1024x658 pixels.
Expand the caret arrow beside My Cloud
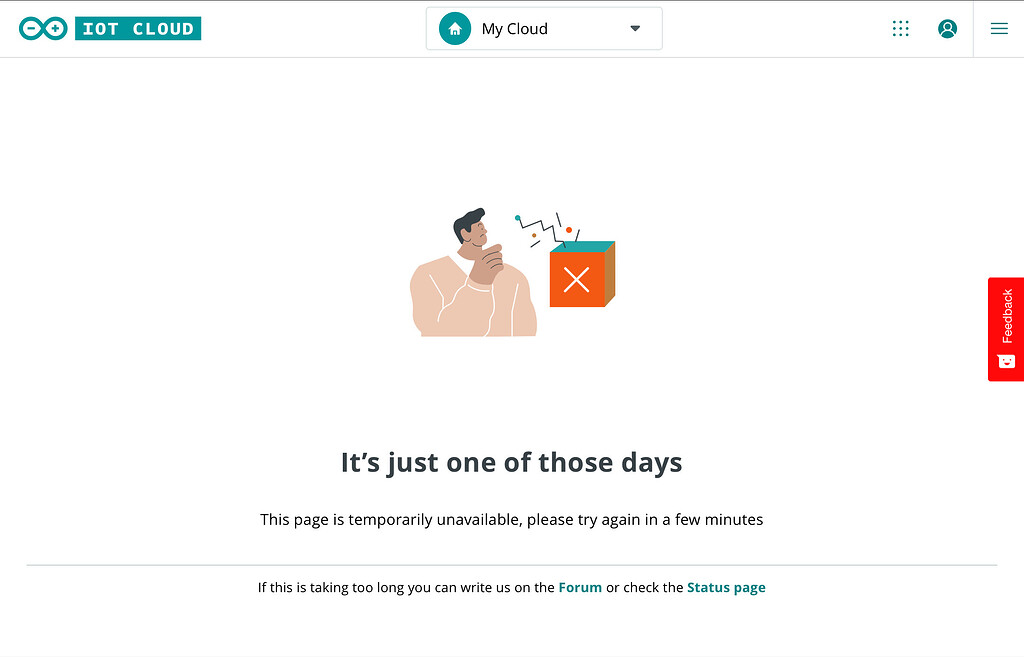[635, 29]
